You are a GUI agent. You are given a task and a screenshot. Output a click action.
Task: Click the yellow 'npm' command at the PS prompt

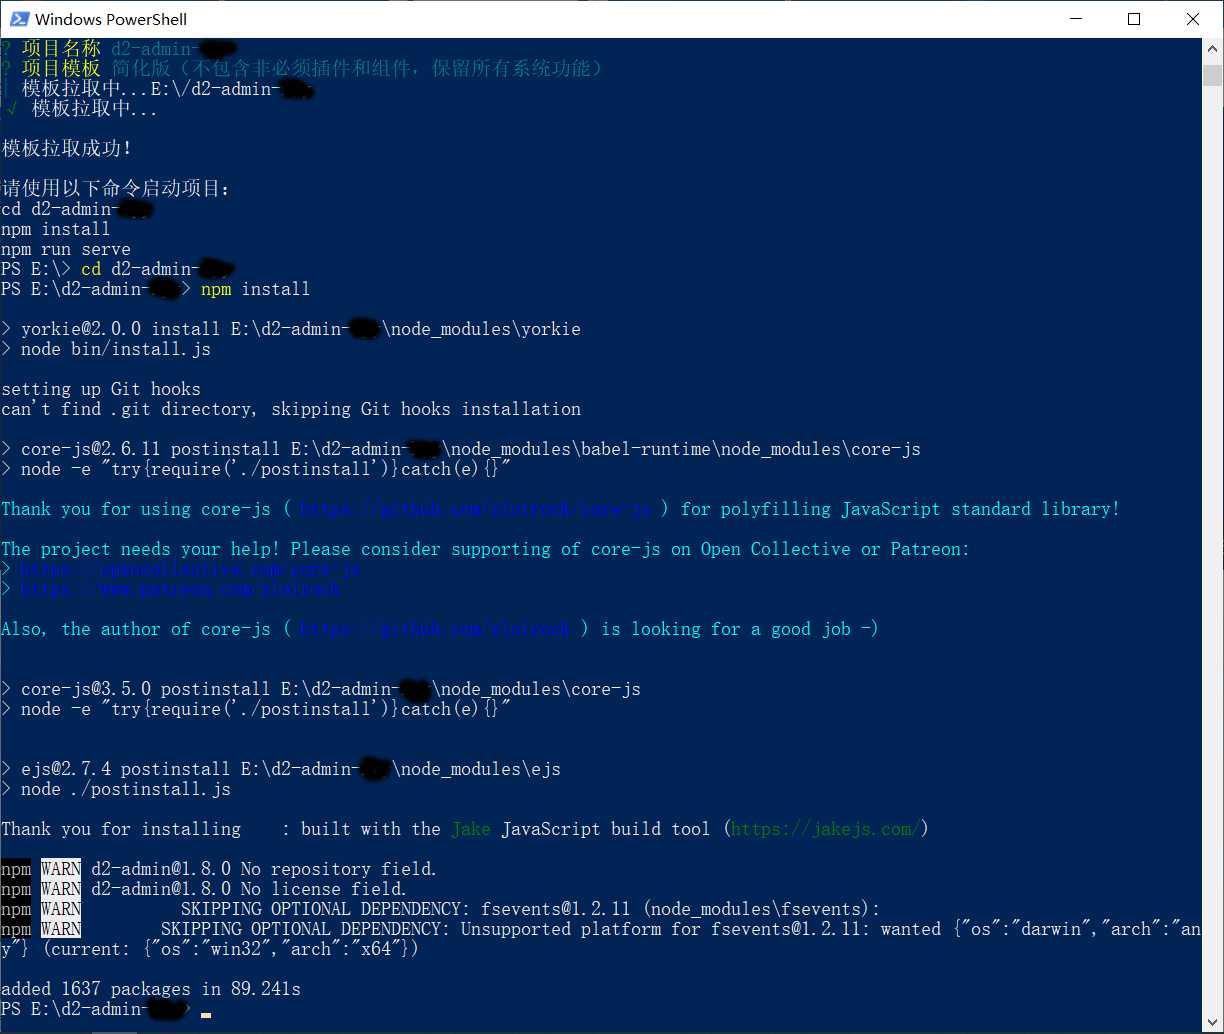tap(216, 289)
